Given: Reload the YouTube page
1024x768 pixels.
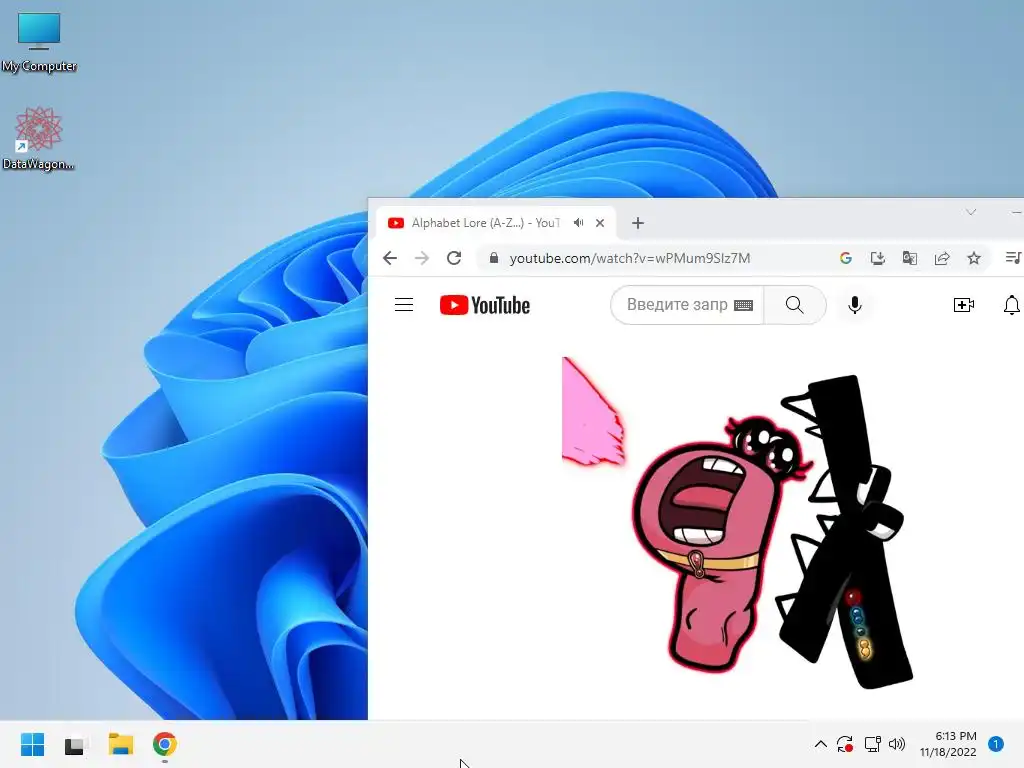Looking at the screenshot, I should point(454,258).
